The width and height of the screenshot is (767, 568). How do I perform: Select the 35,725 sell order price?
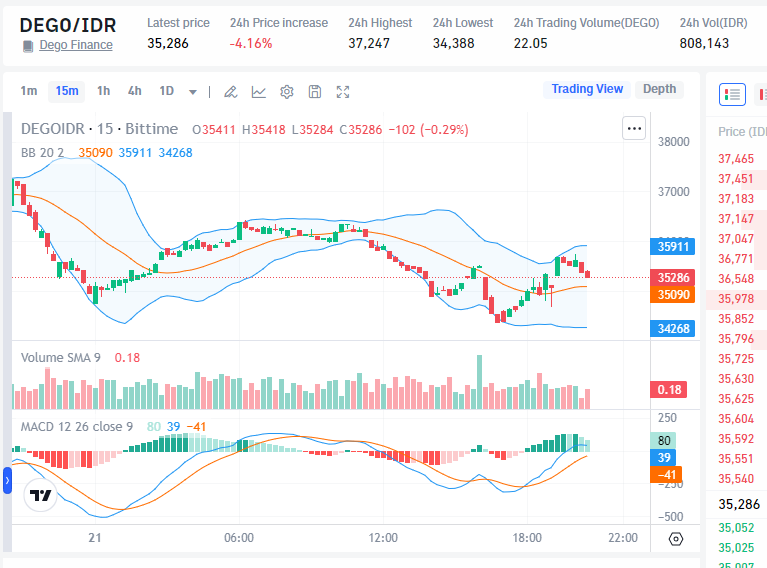(x=736, y=359)
